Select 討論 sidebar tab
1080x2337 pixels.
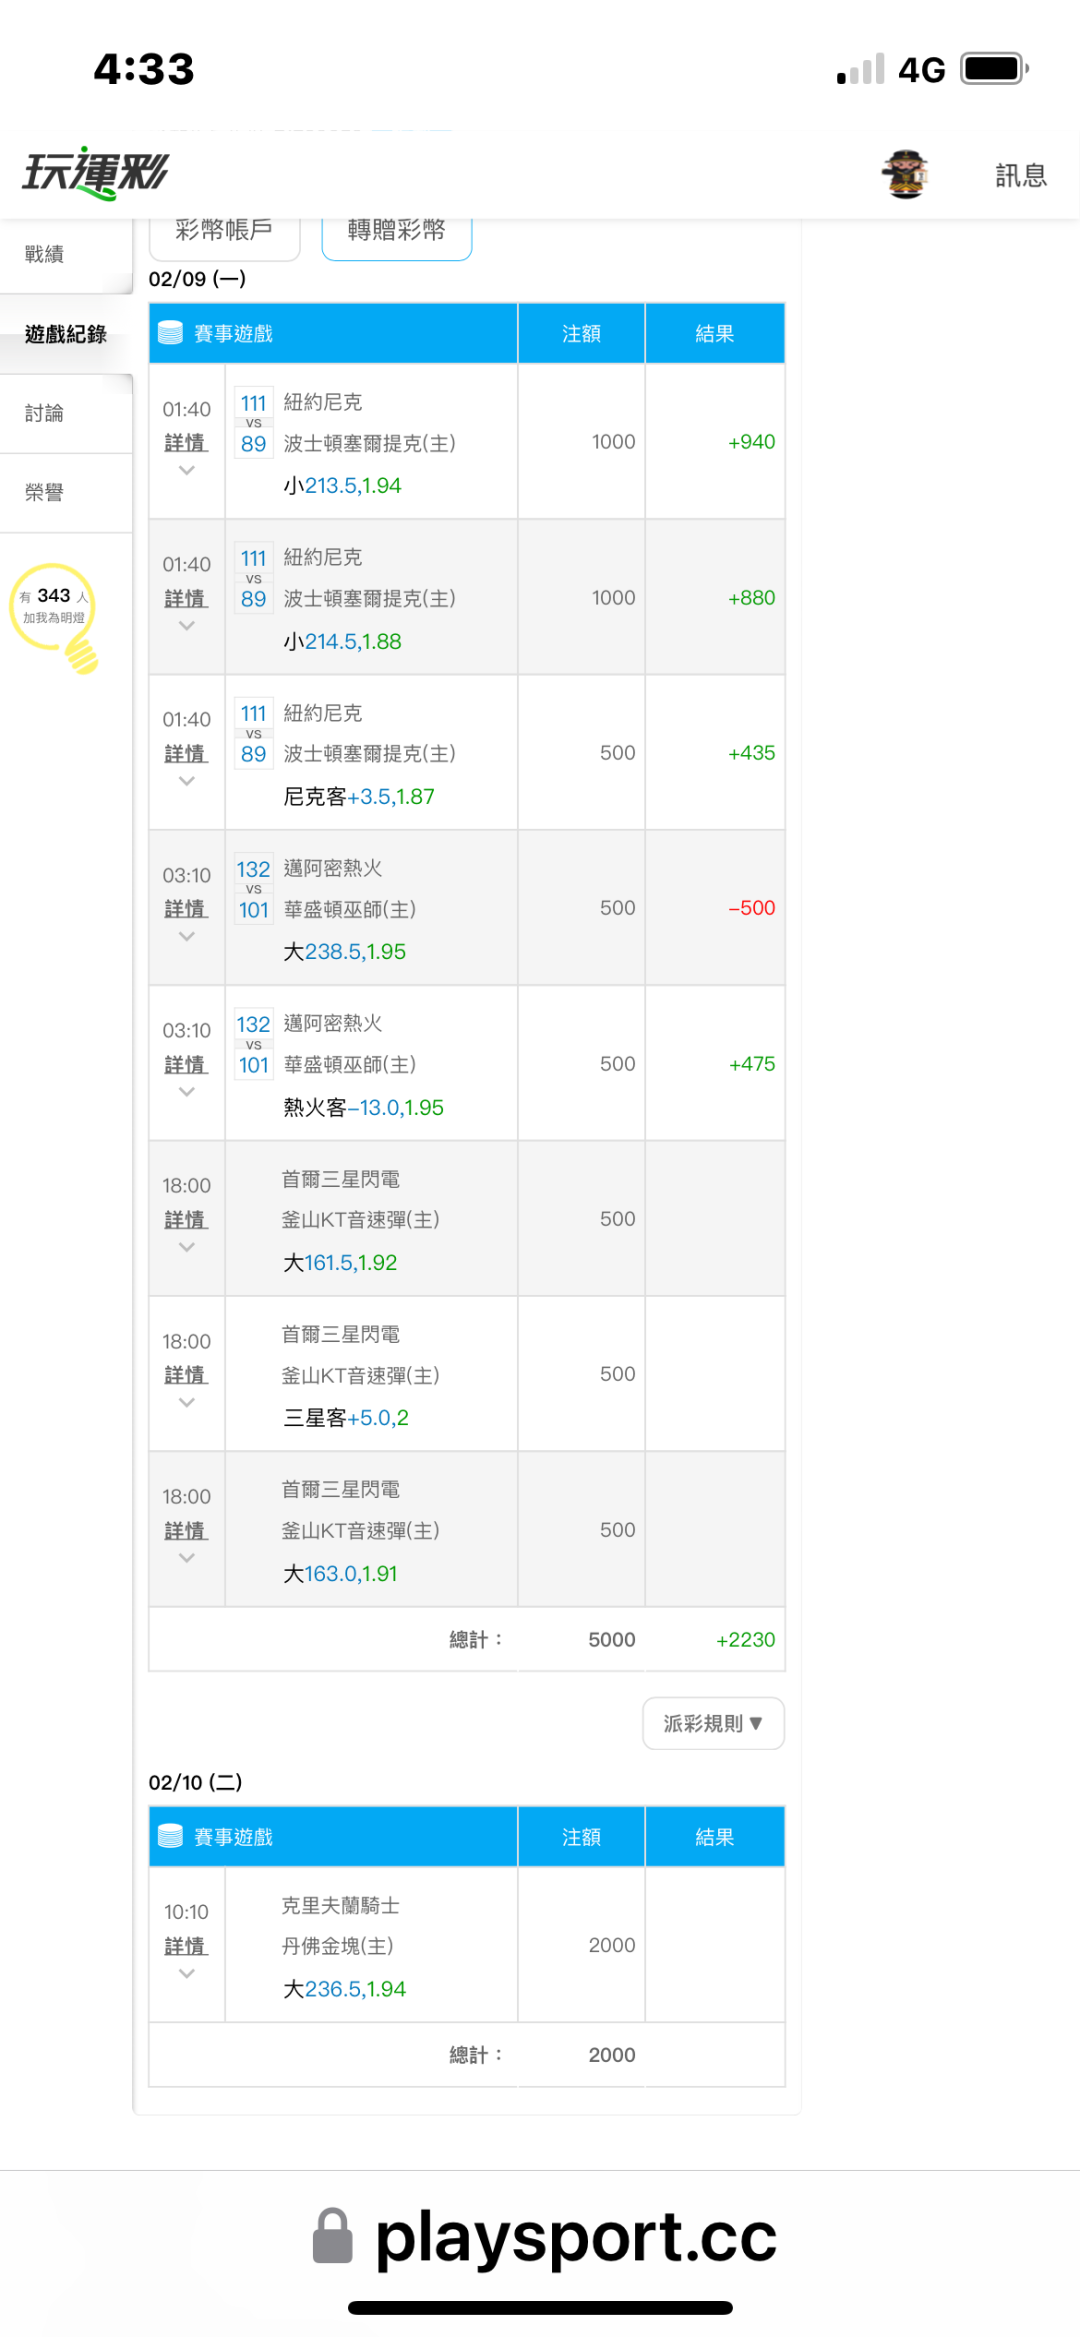45,413
